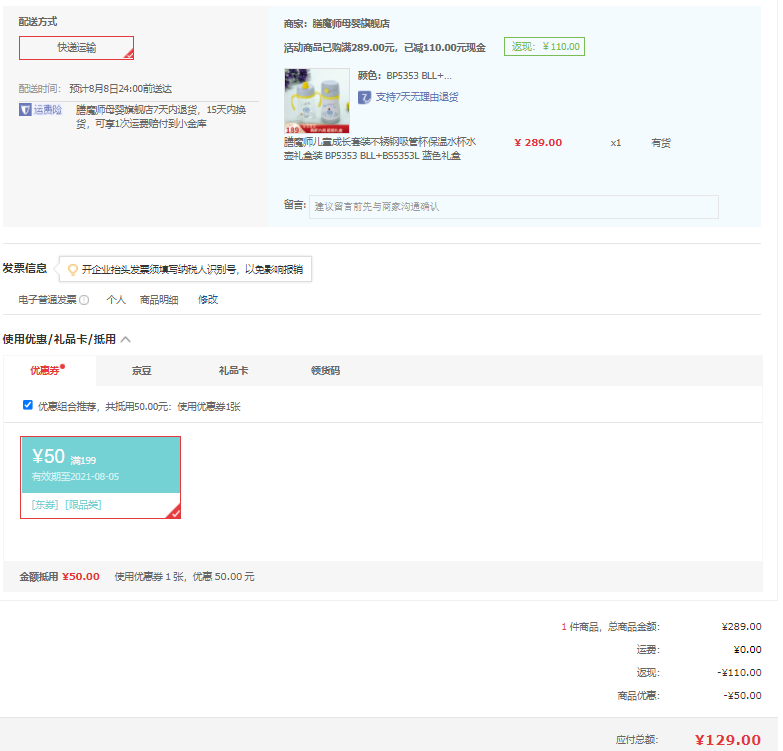Viewport: 783px width, 751px height.
Task: Click the invoice info circle icon
Action: point(84,300)
